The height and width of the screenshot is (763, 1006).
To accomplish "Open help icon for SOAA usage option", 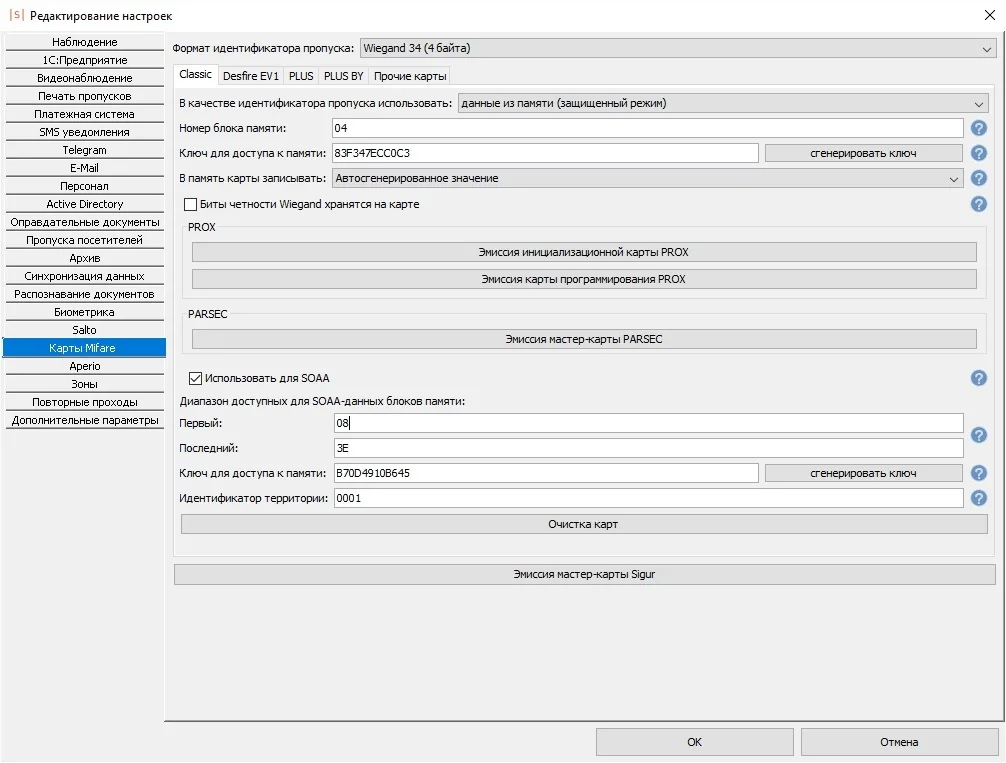I will (979, 378).
